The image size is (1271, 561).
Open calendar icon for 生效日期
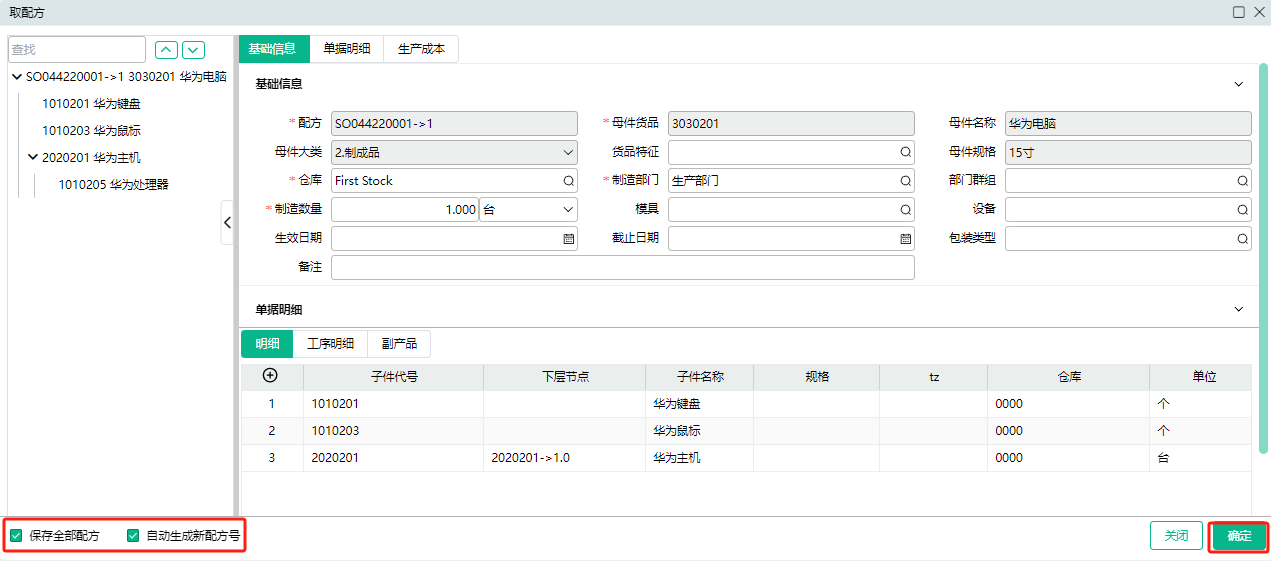[x=568, y=239]
